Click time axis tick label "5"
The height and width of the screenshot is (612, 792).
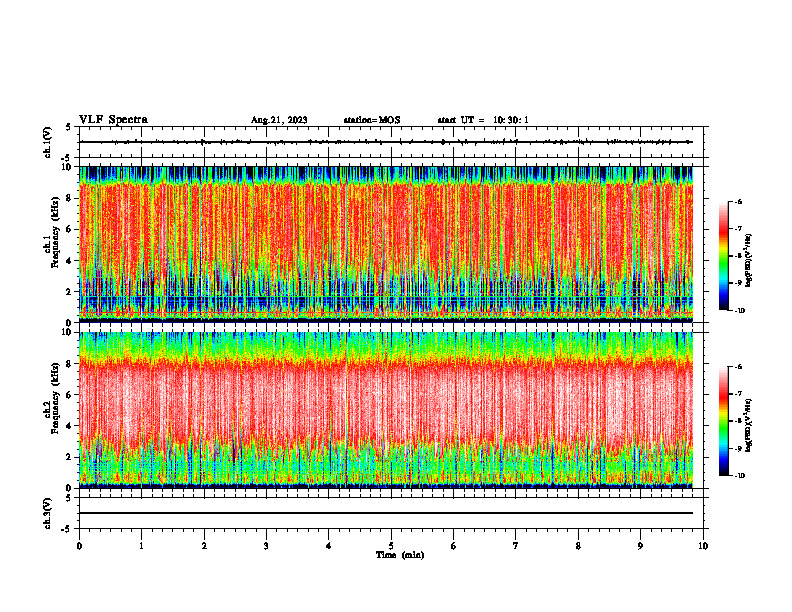tap(391, 546)
